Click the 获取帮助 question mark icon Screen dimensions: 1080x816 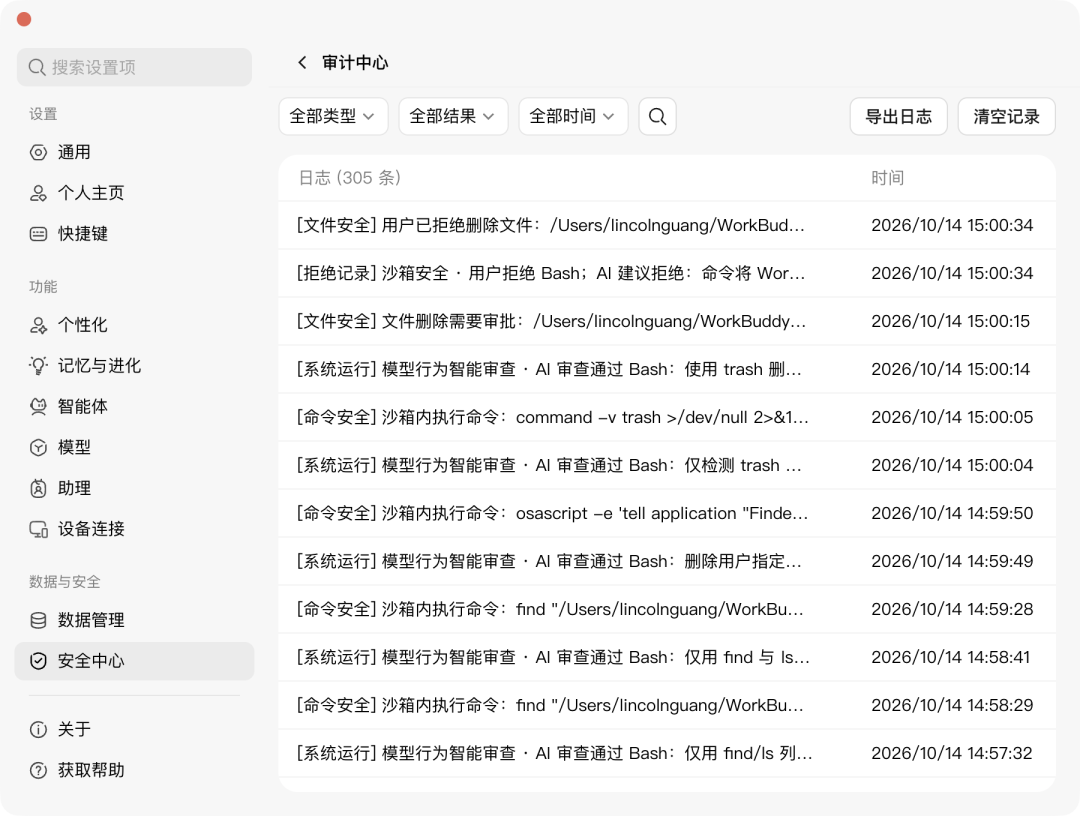click(39, 770)
